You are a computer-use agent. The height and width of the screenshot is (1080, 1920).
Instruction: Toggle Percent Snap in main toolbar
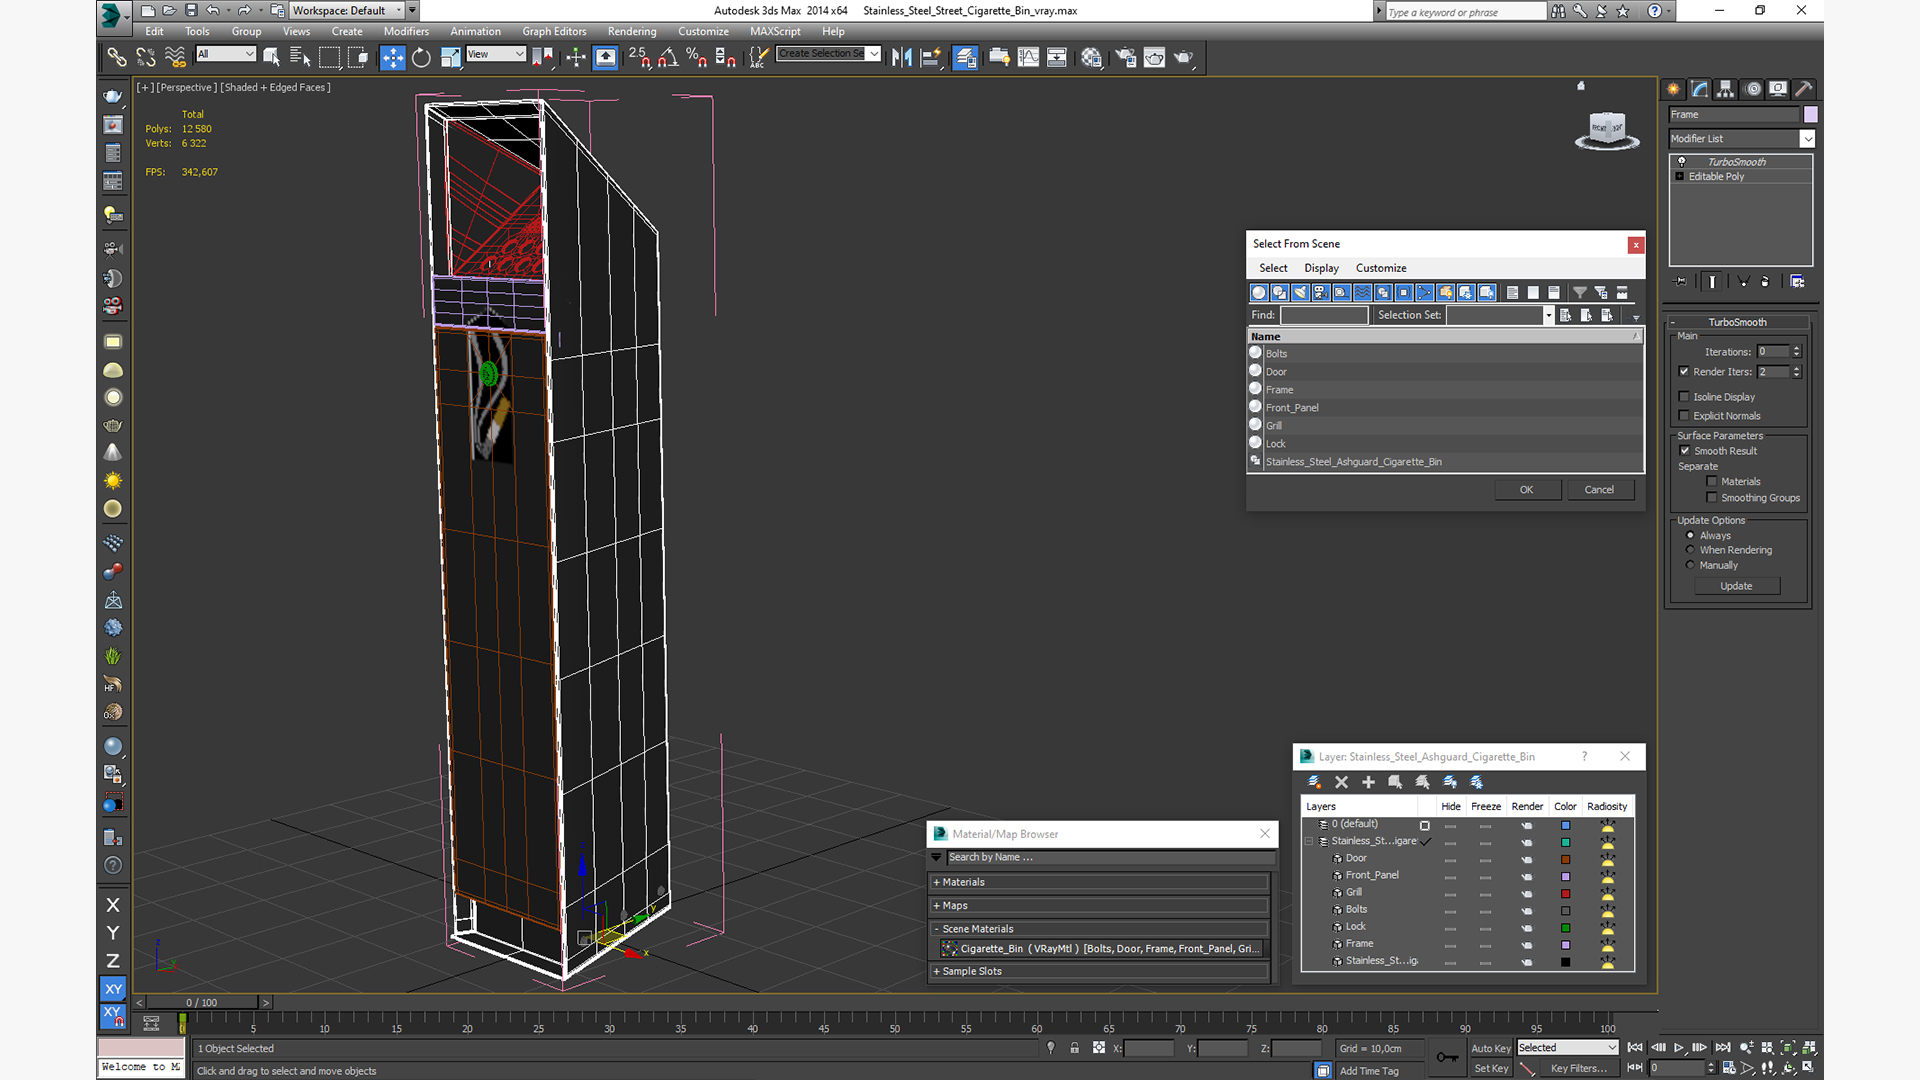coord(697,57)
